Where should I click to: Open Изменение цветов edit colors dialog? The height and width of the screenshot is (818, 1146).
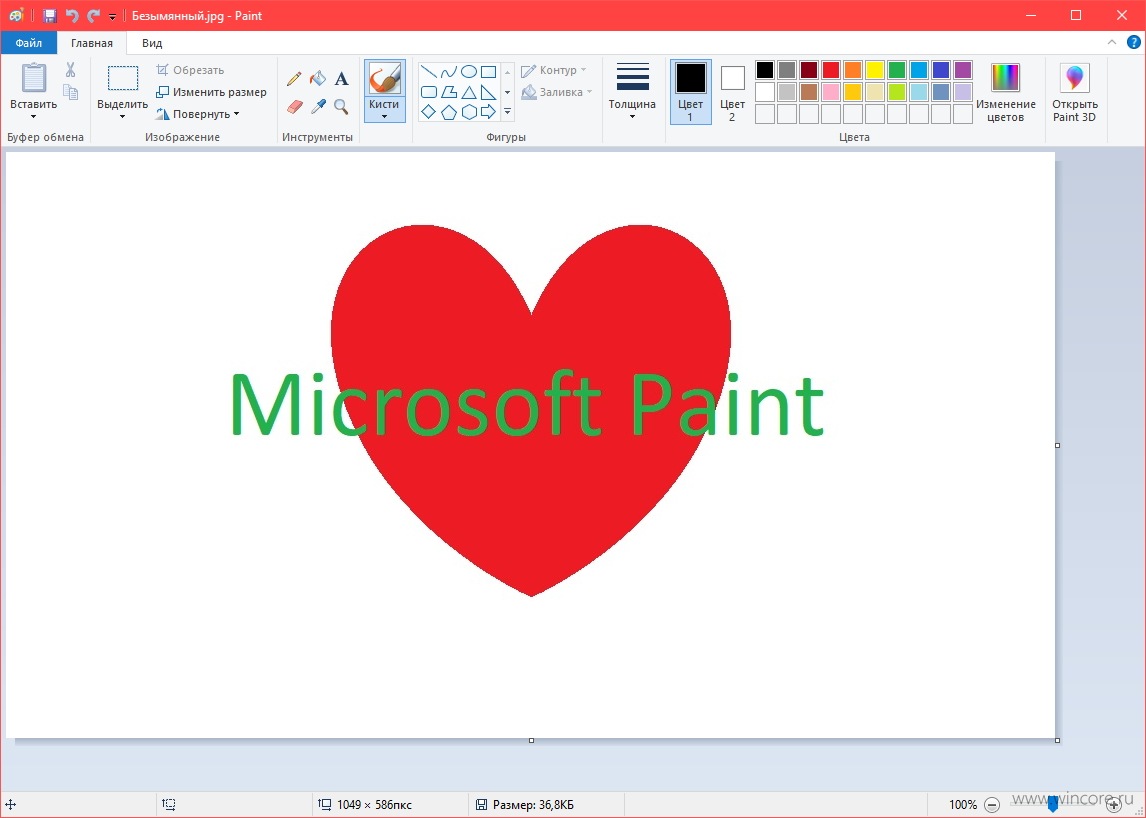click(1006, 92)
